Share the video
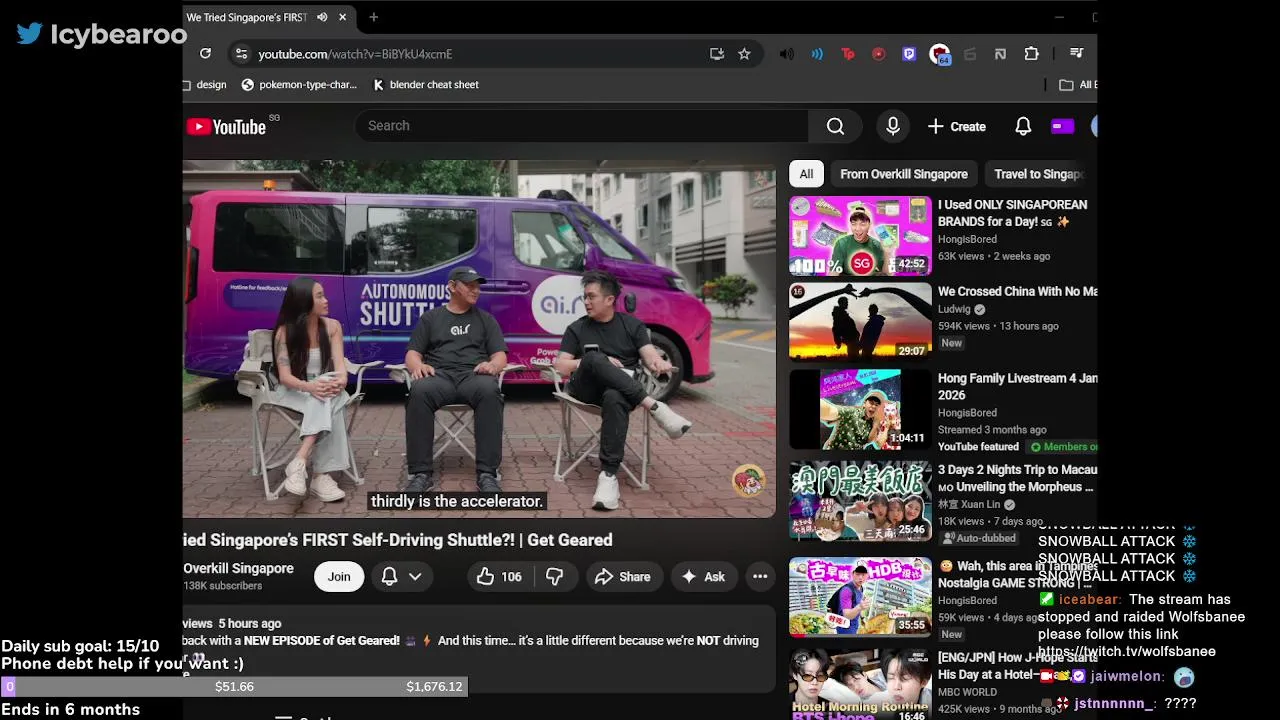The image size is (1280, 720). coord(622,576)
